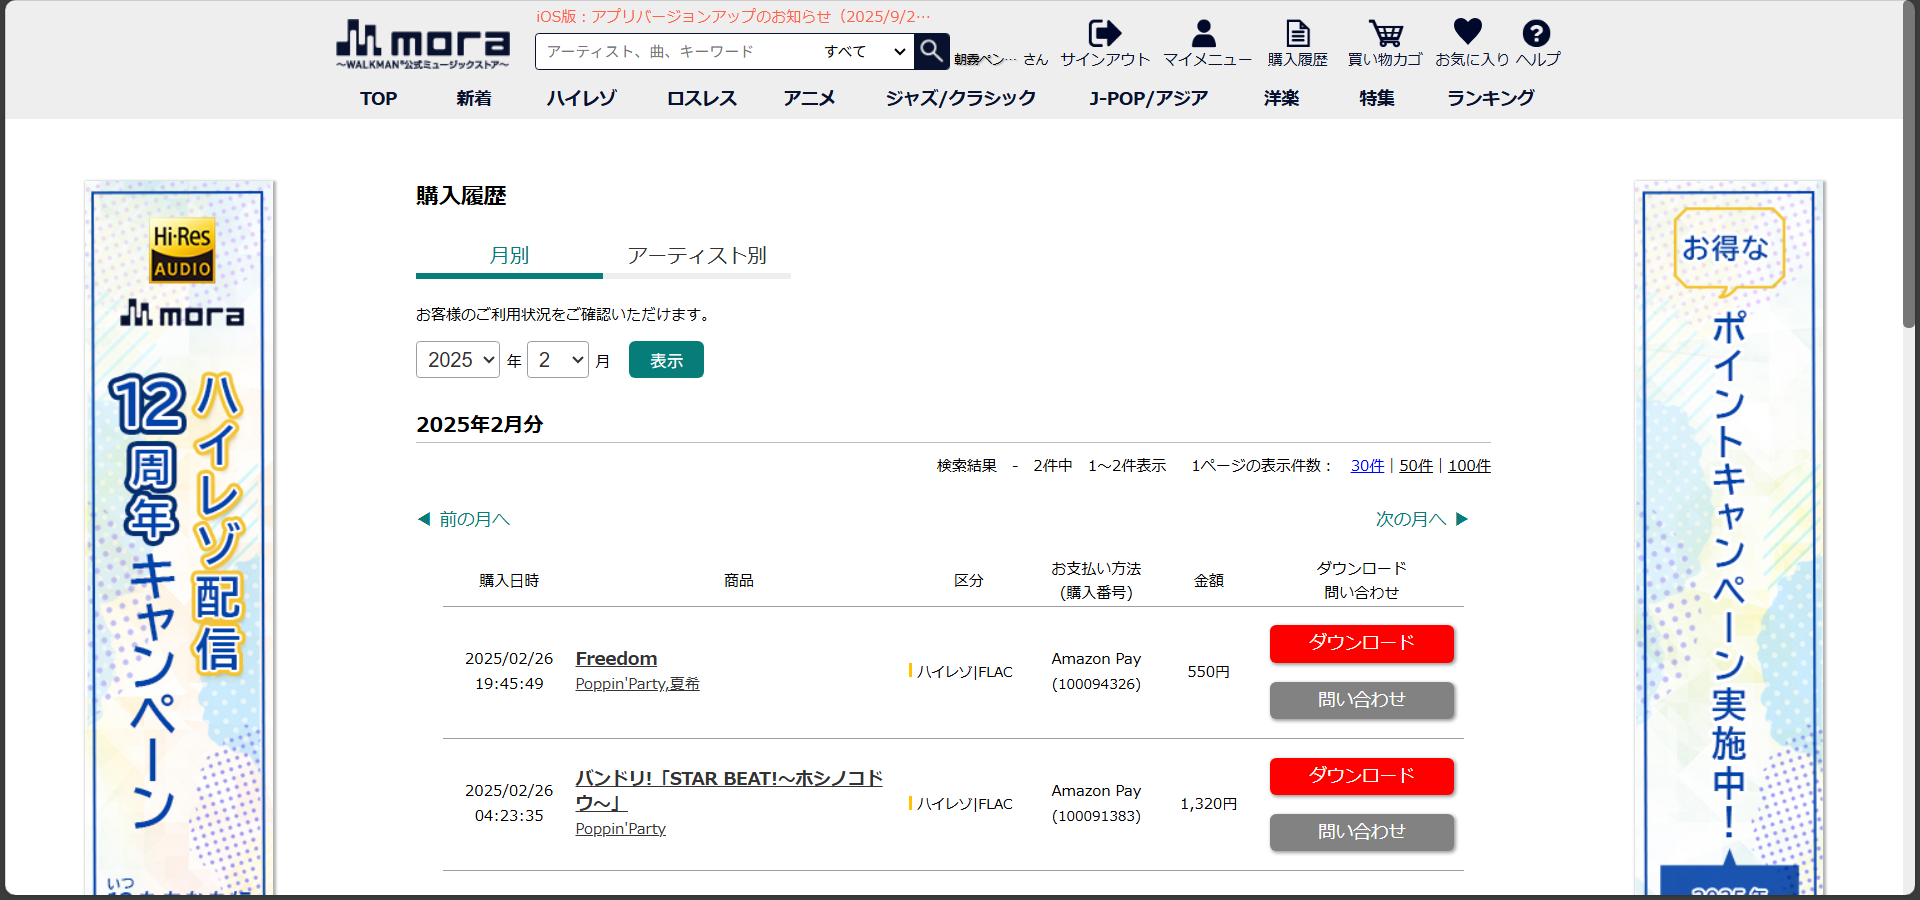Go to previous month link 前の月へ
Viewport: 1920px width, 900px height.
point(464,519)
